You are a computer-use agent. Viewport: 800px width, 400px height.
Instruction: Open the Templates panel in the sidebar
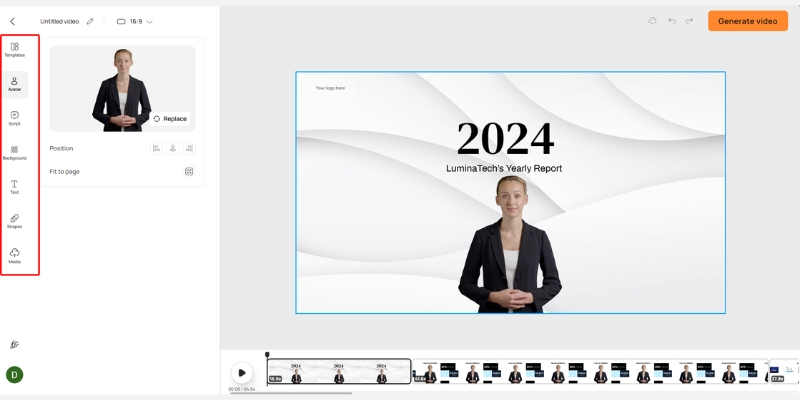coord(14,49)
